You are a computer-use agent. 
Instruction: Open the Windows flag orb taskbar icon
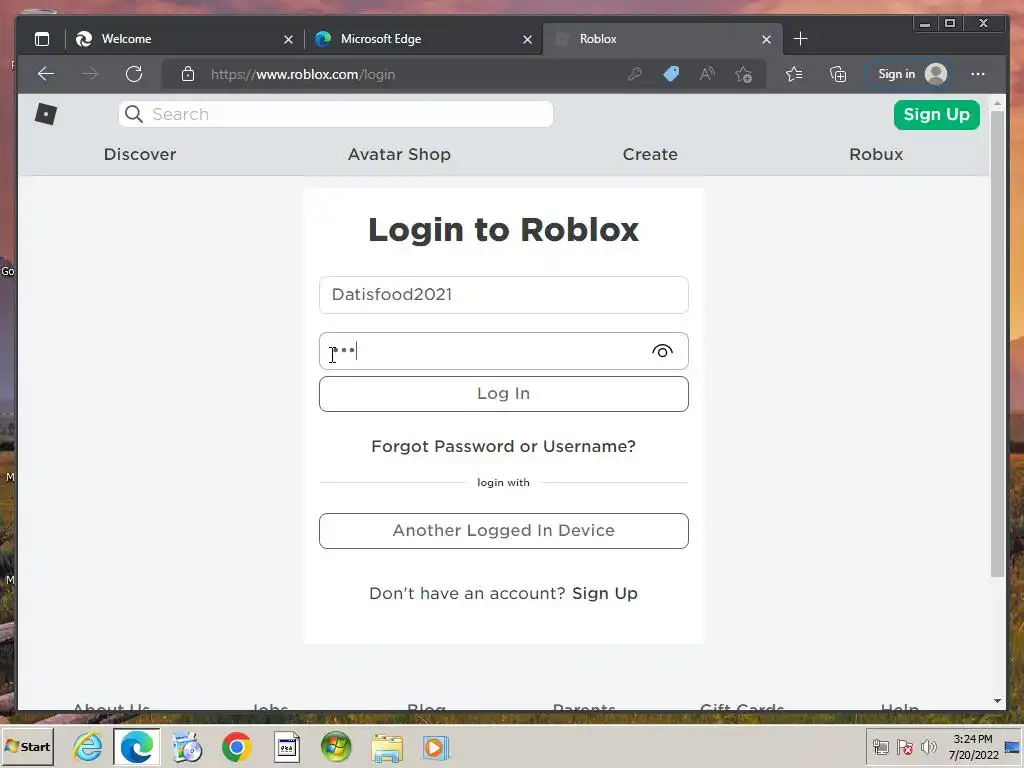tap(336, 747)
